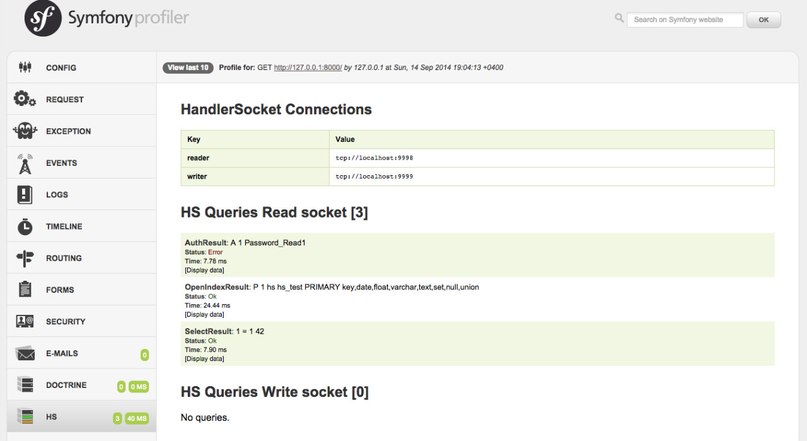Screen dimensions: 807x441
Task: Open the http://127.0.0.1:8000/ profile link
Action: (308, 67)
